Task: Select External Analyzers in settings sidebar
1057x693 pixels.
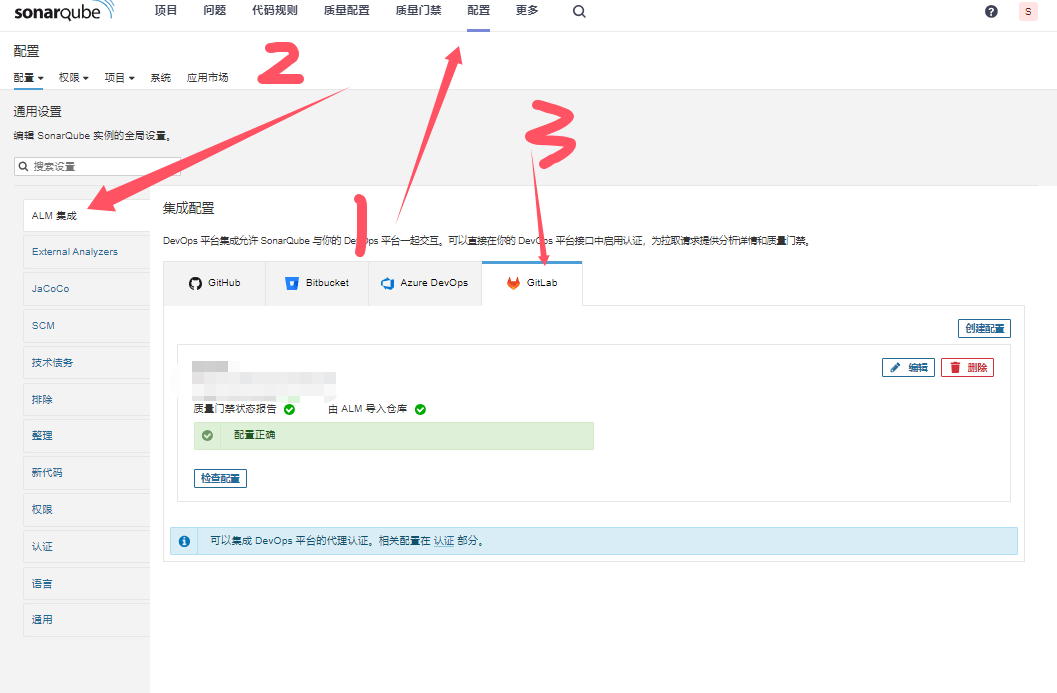Action: (x=87, y=252)
